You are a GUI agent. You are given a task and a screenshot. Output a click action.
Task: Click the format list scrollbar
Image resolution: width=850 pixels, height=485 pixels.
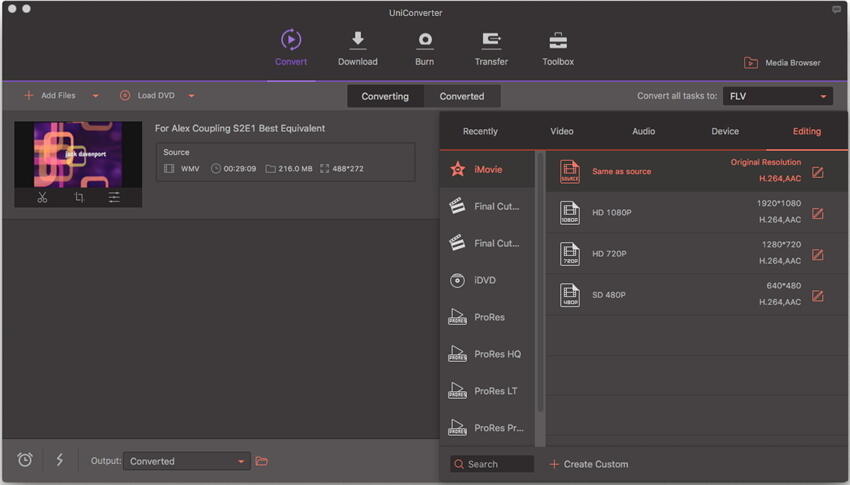[539, 282]
